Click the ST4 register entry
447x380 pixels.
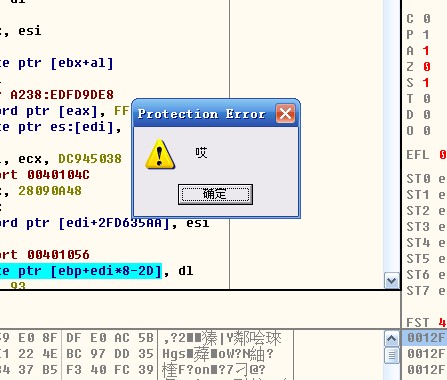[426, 243]
